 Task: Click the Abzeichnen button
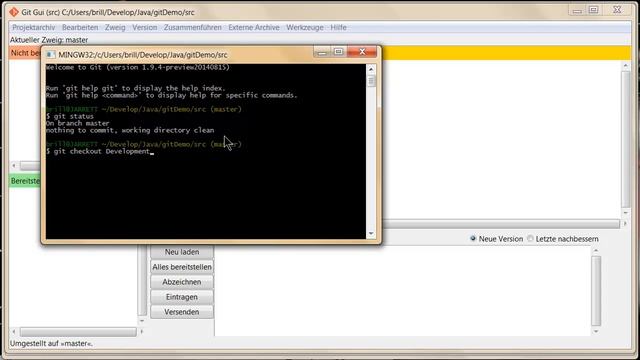click(x=182, y=282)
